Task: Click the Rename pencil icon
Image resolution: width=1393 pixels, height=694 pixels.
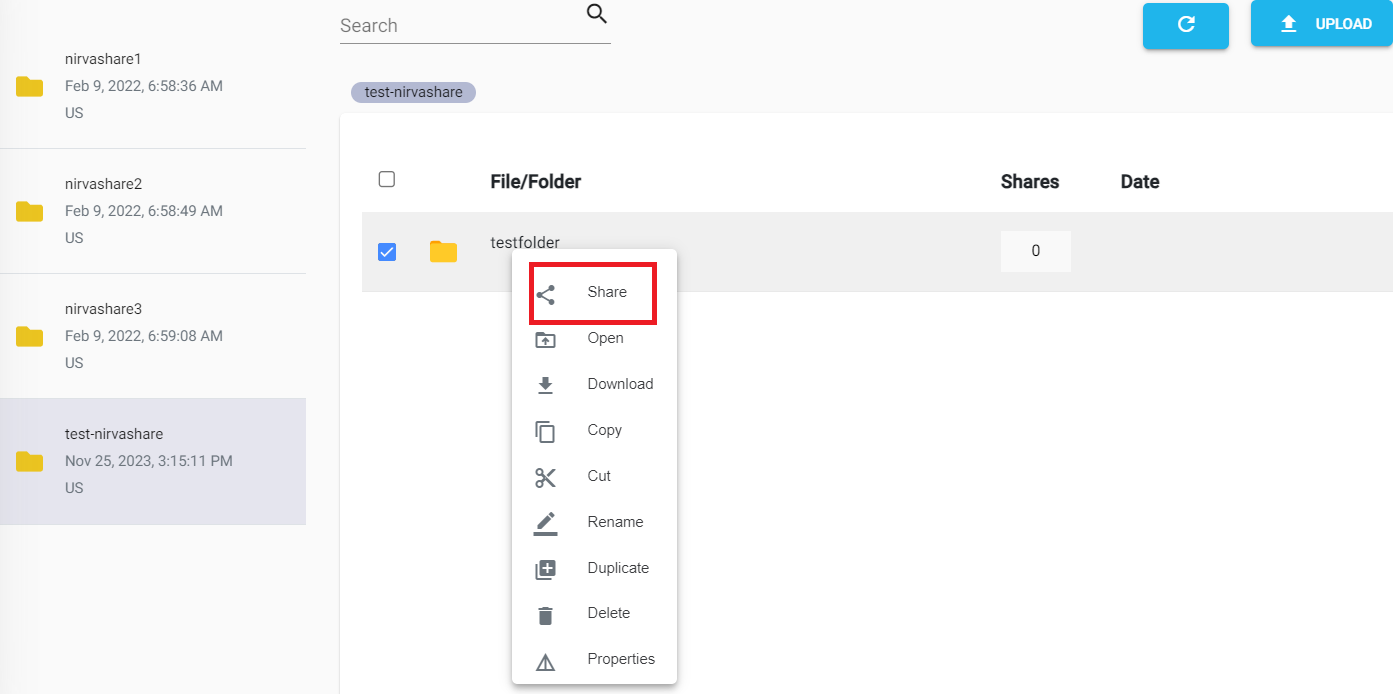Action: pos(545,522)
